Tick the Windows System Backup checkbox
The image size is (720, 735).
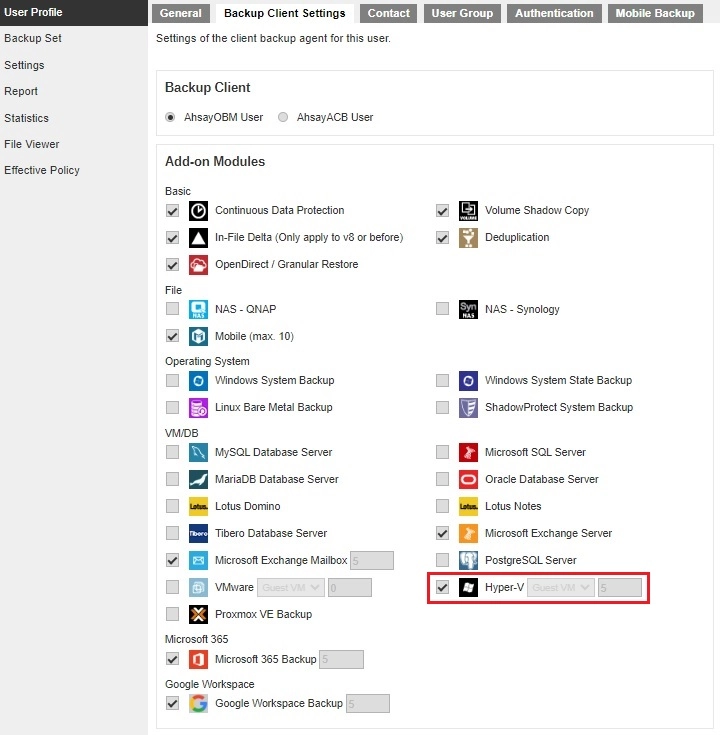click(173, 381)
